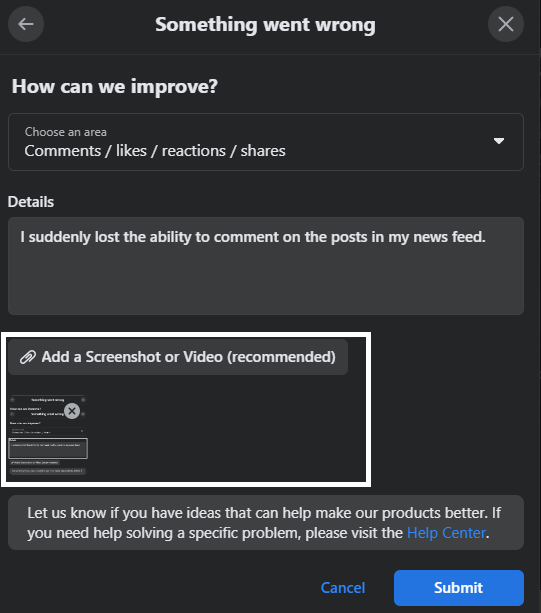Add a Screenshot or Video

(x=178, y=357)
